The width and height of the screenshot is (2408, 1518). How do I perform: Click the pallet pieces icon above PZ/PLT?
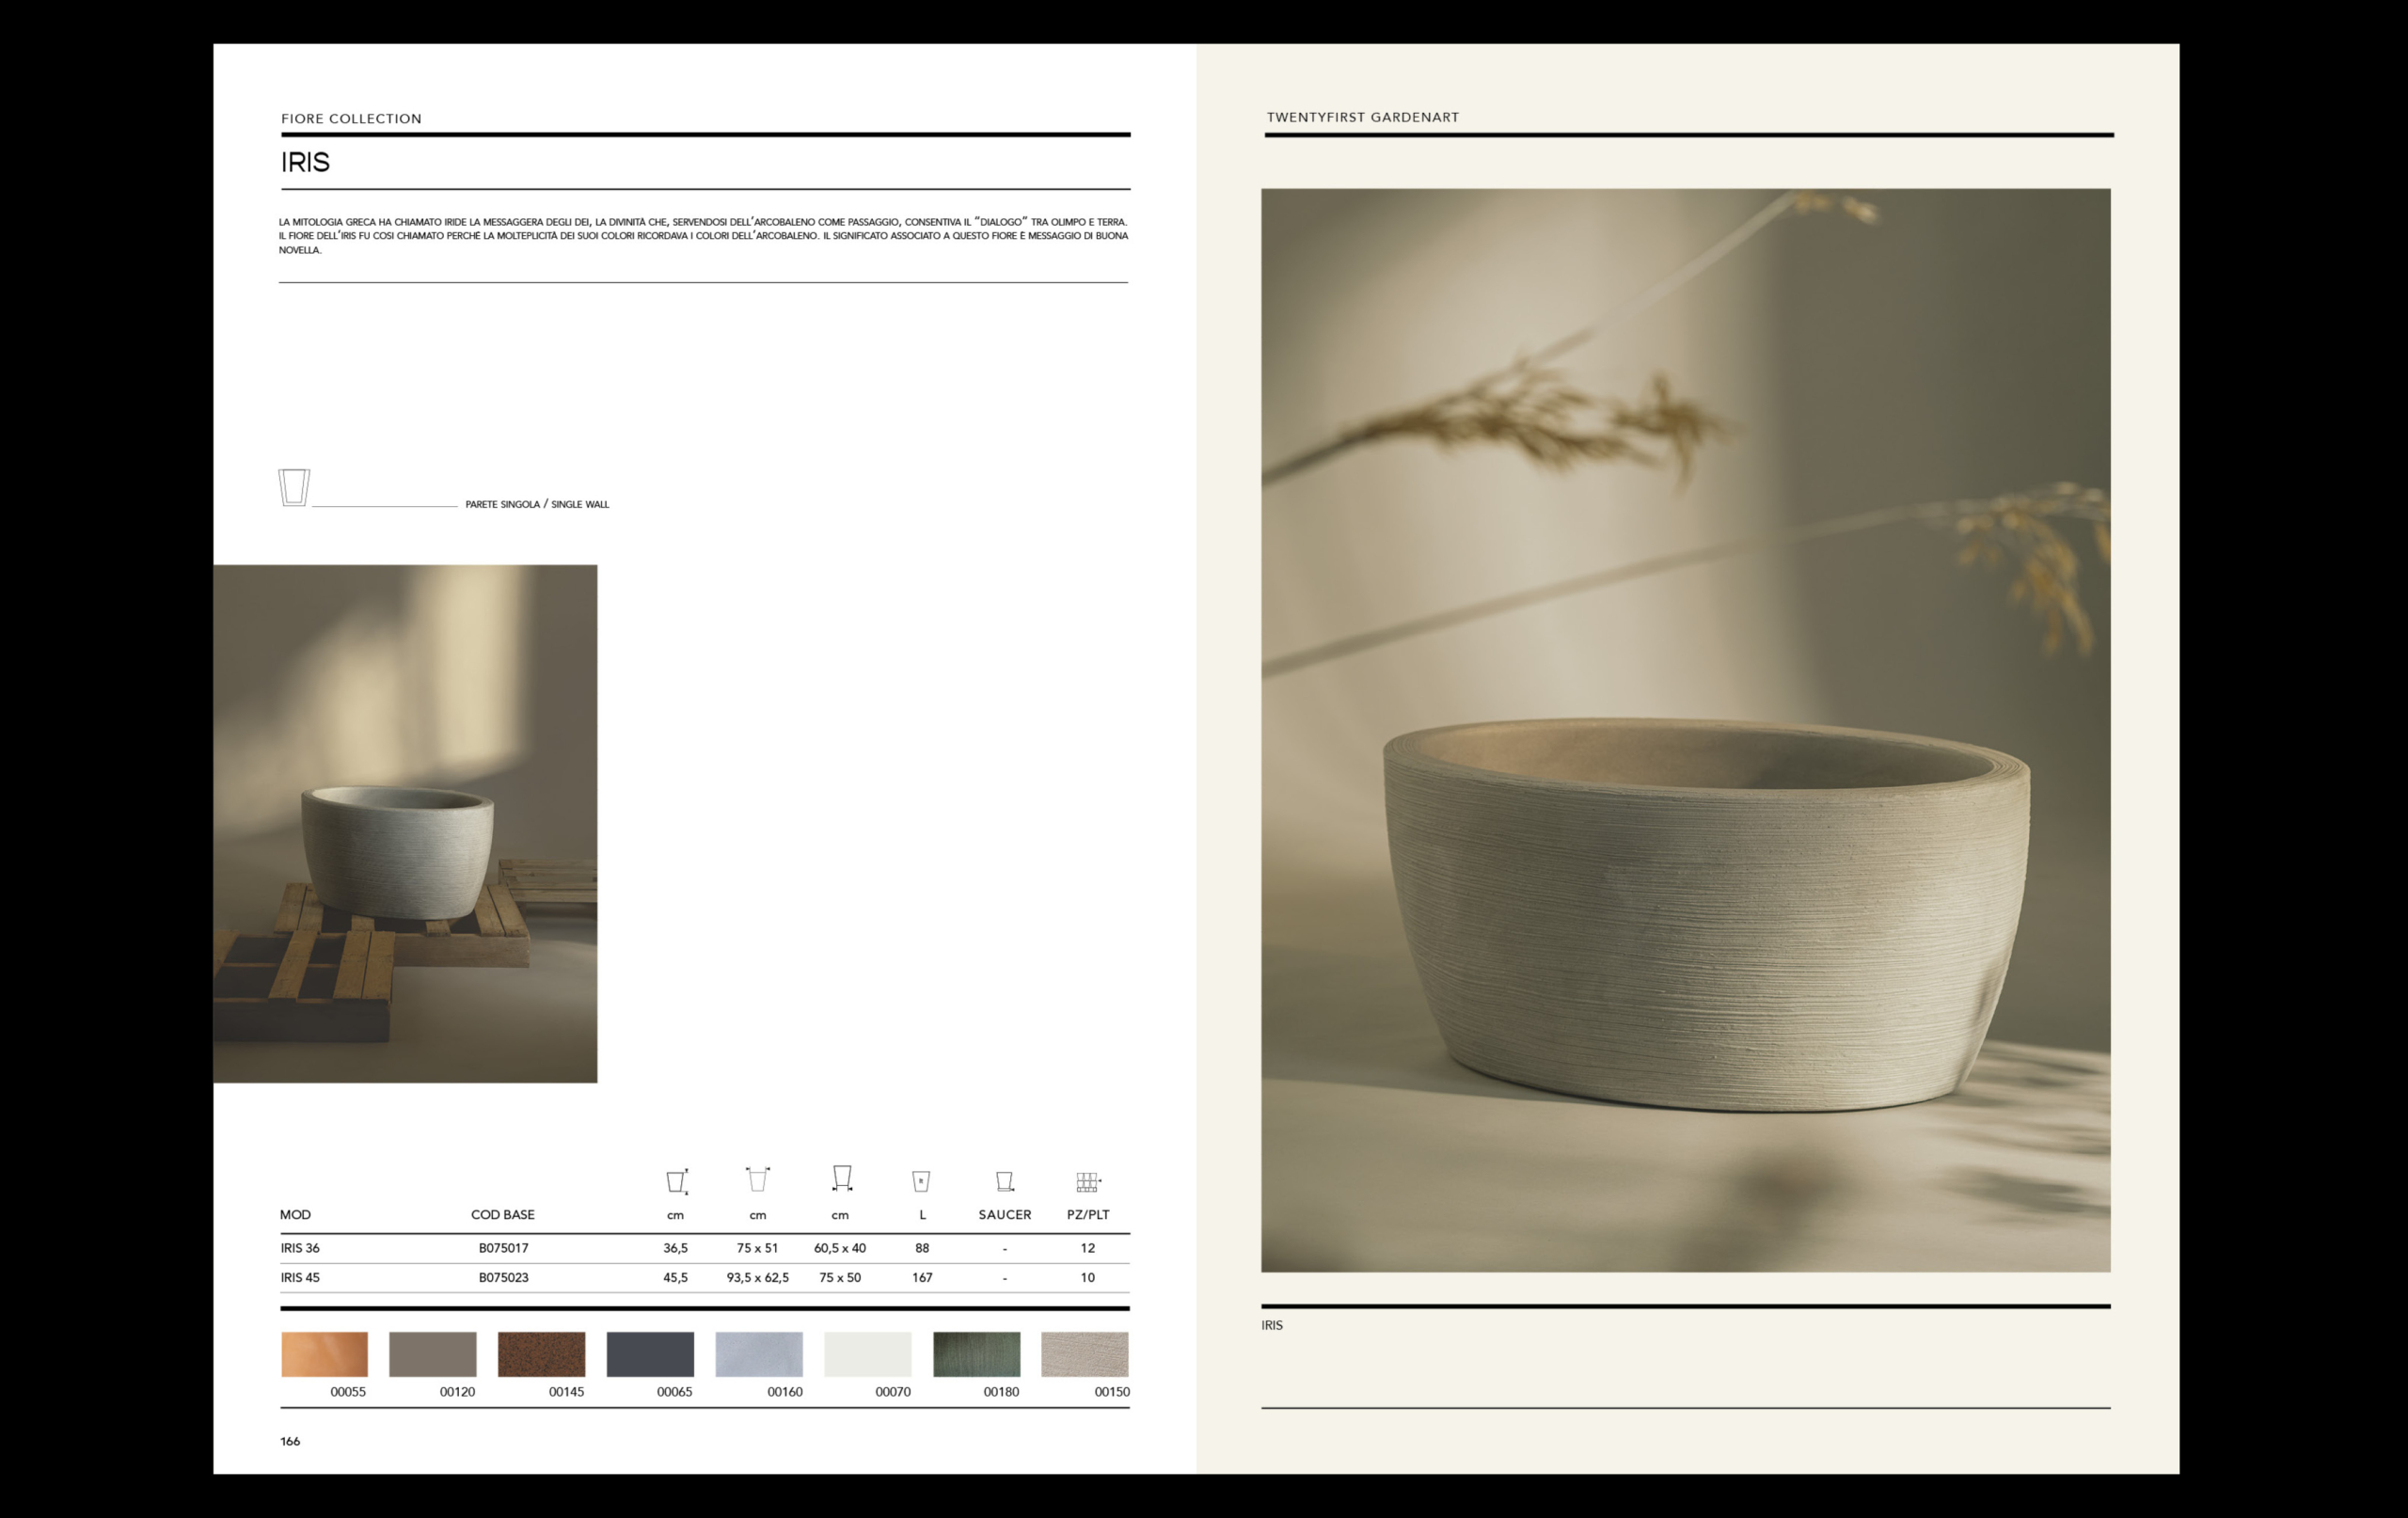(1087, 1182)
